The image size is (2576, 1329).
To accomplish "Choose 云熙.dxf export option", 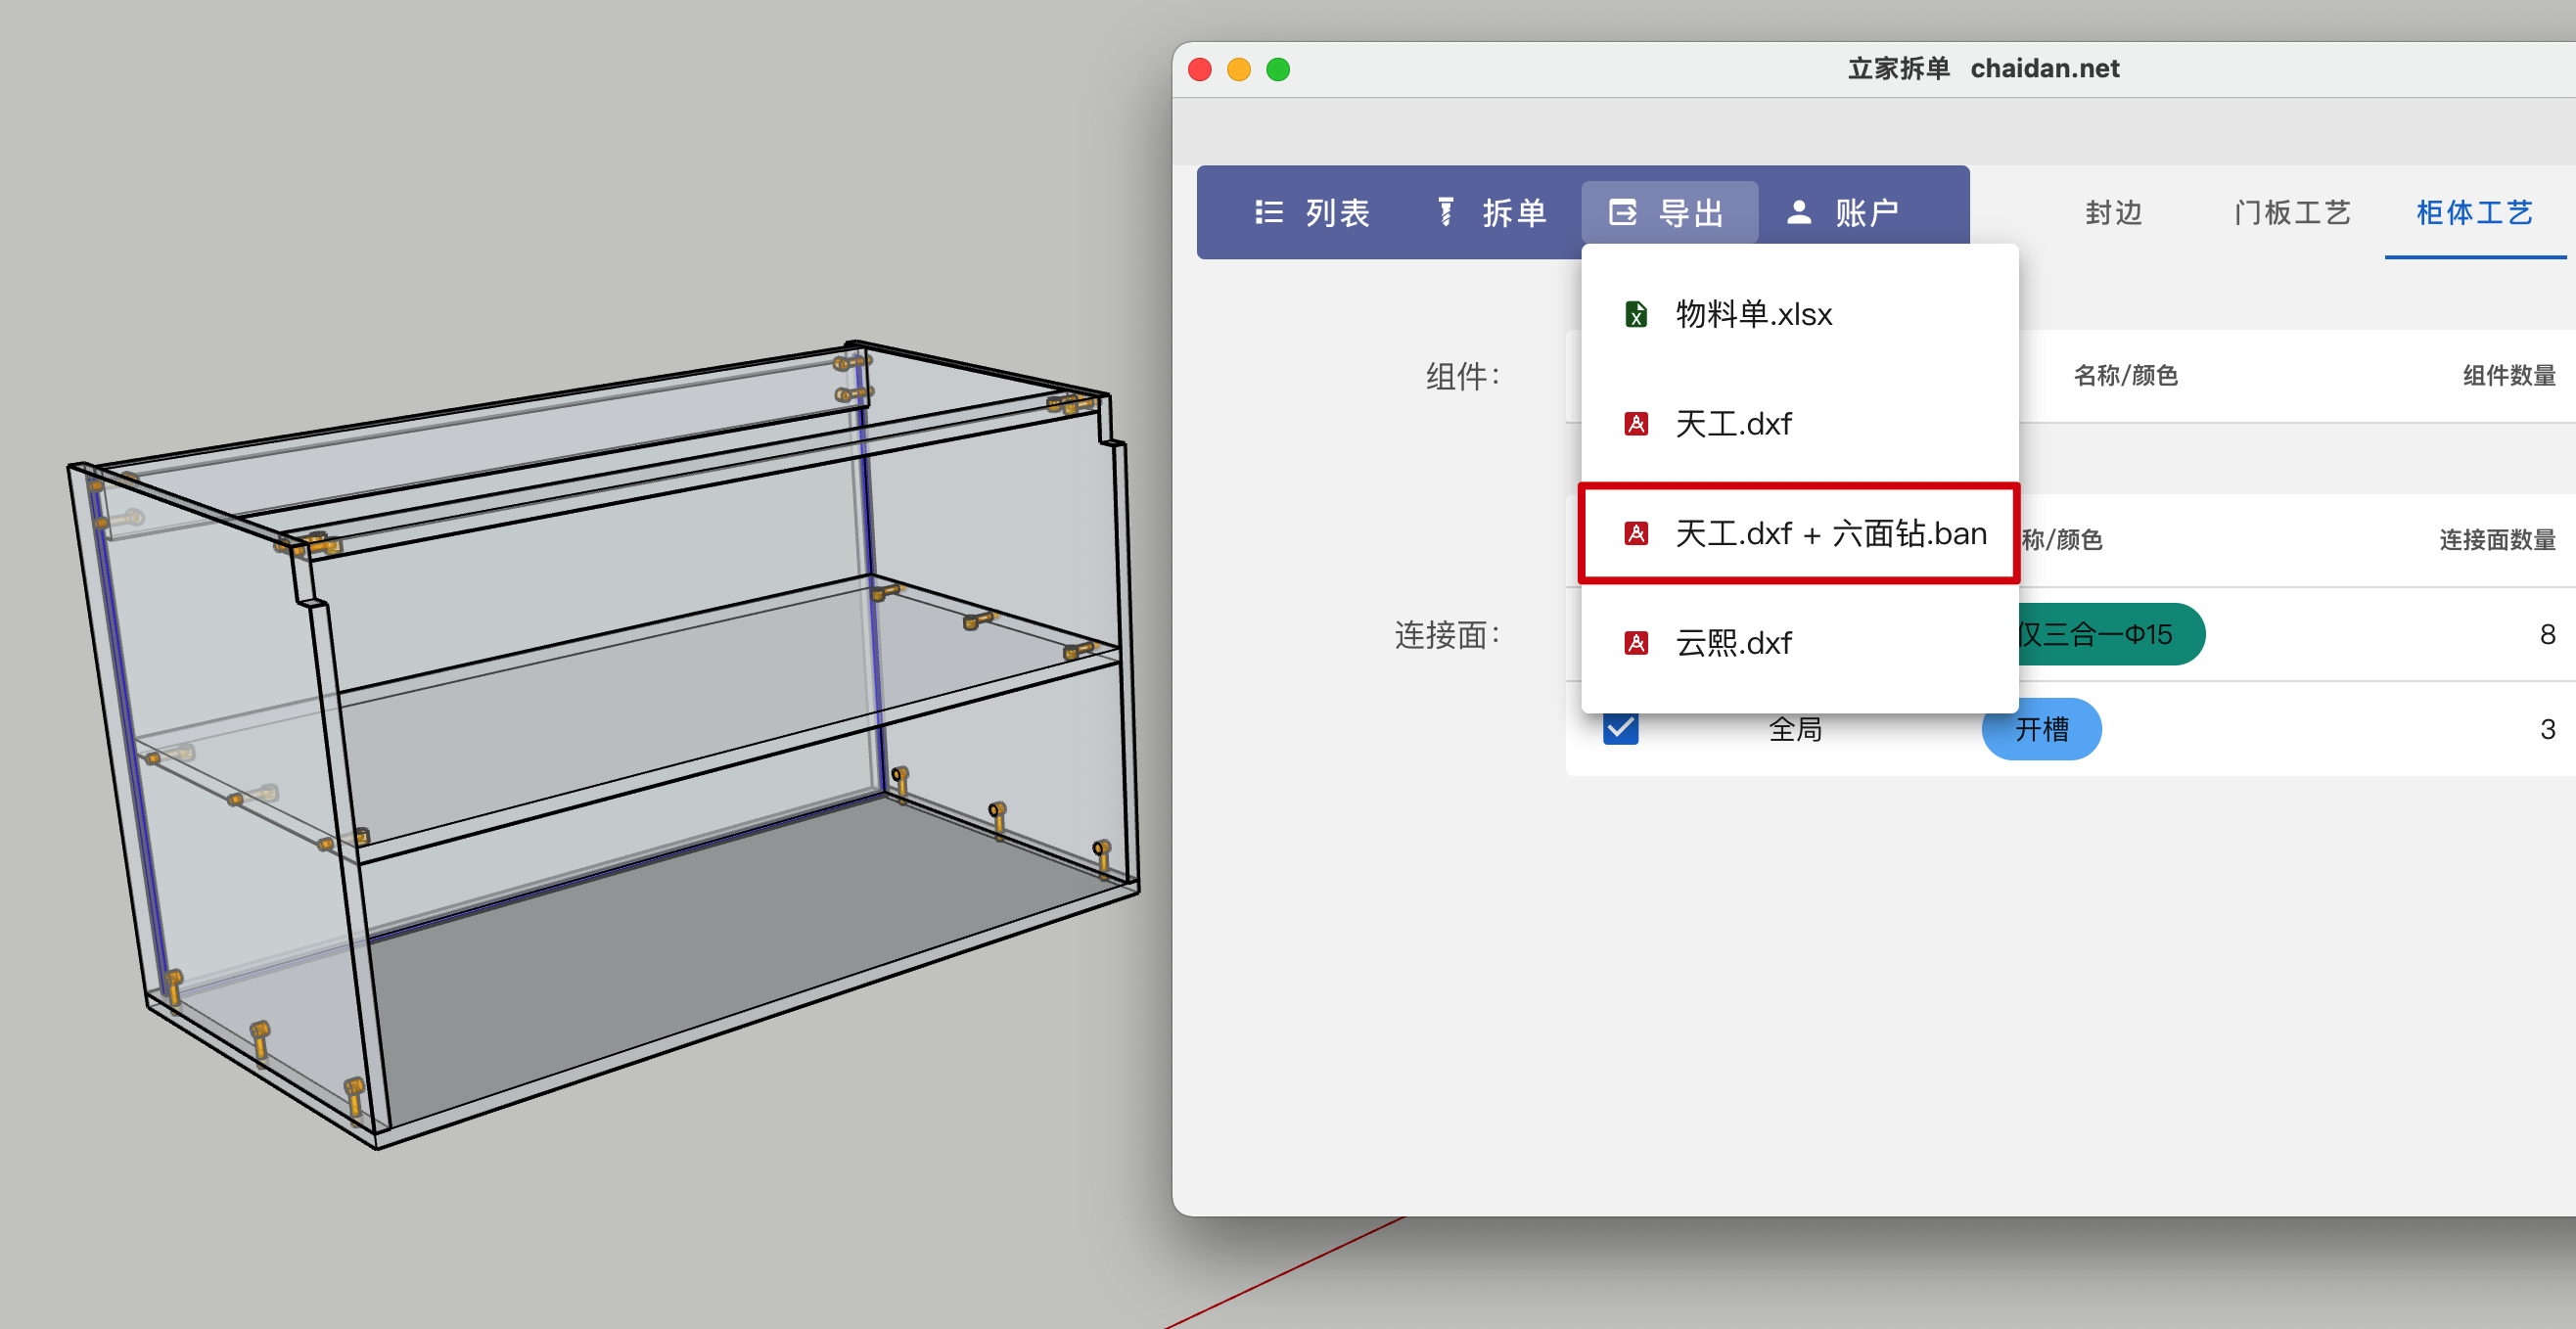I will [x=1799, y=642].
